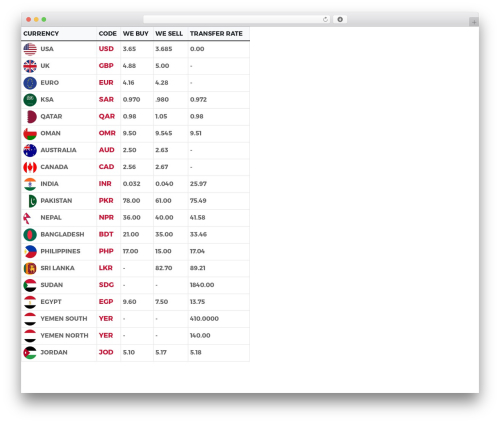Click the Canada flag icon
This screenshot has width=500, height=423.
point(30,167)
